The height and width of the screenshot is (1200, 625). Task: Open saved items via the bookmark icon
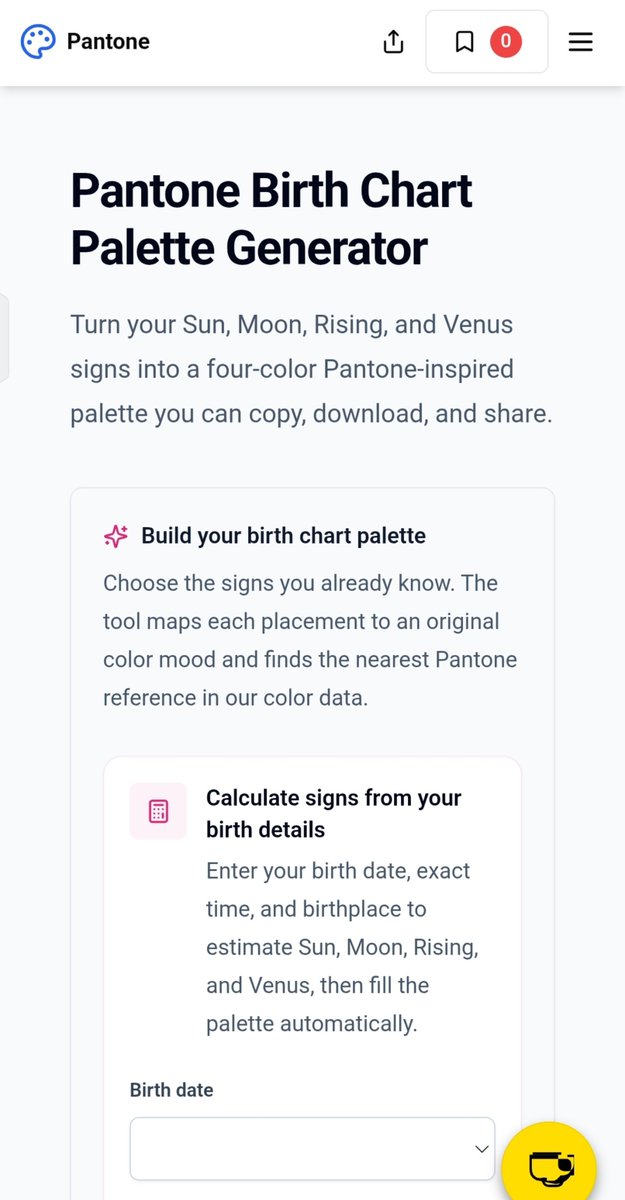pyautogui.click(x=464, y=42)
